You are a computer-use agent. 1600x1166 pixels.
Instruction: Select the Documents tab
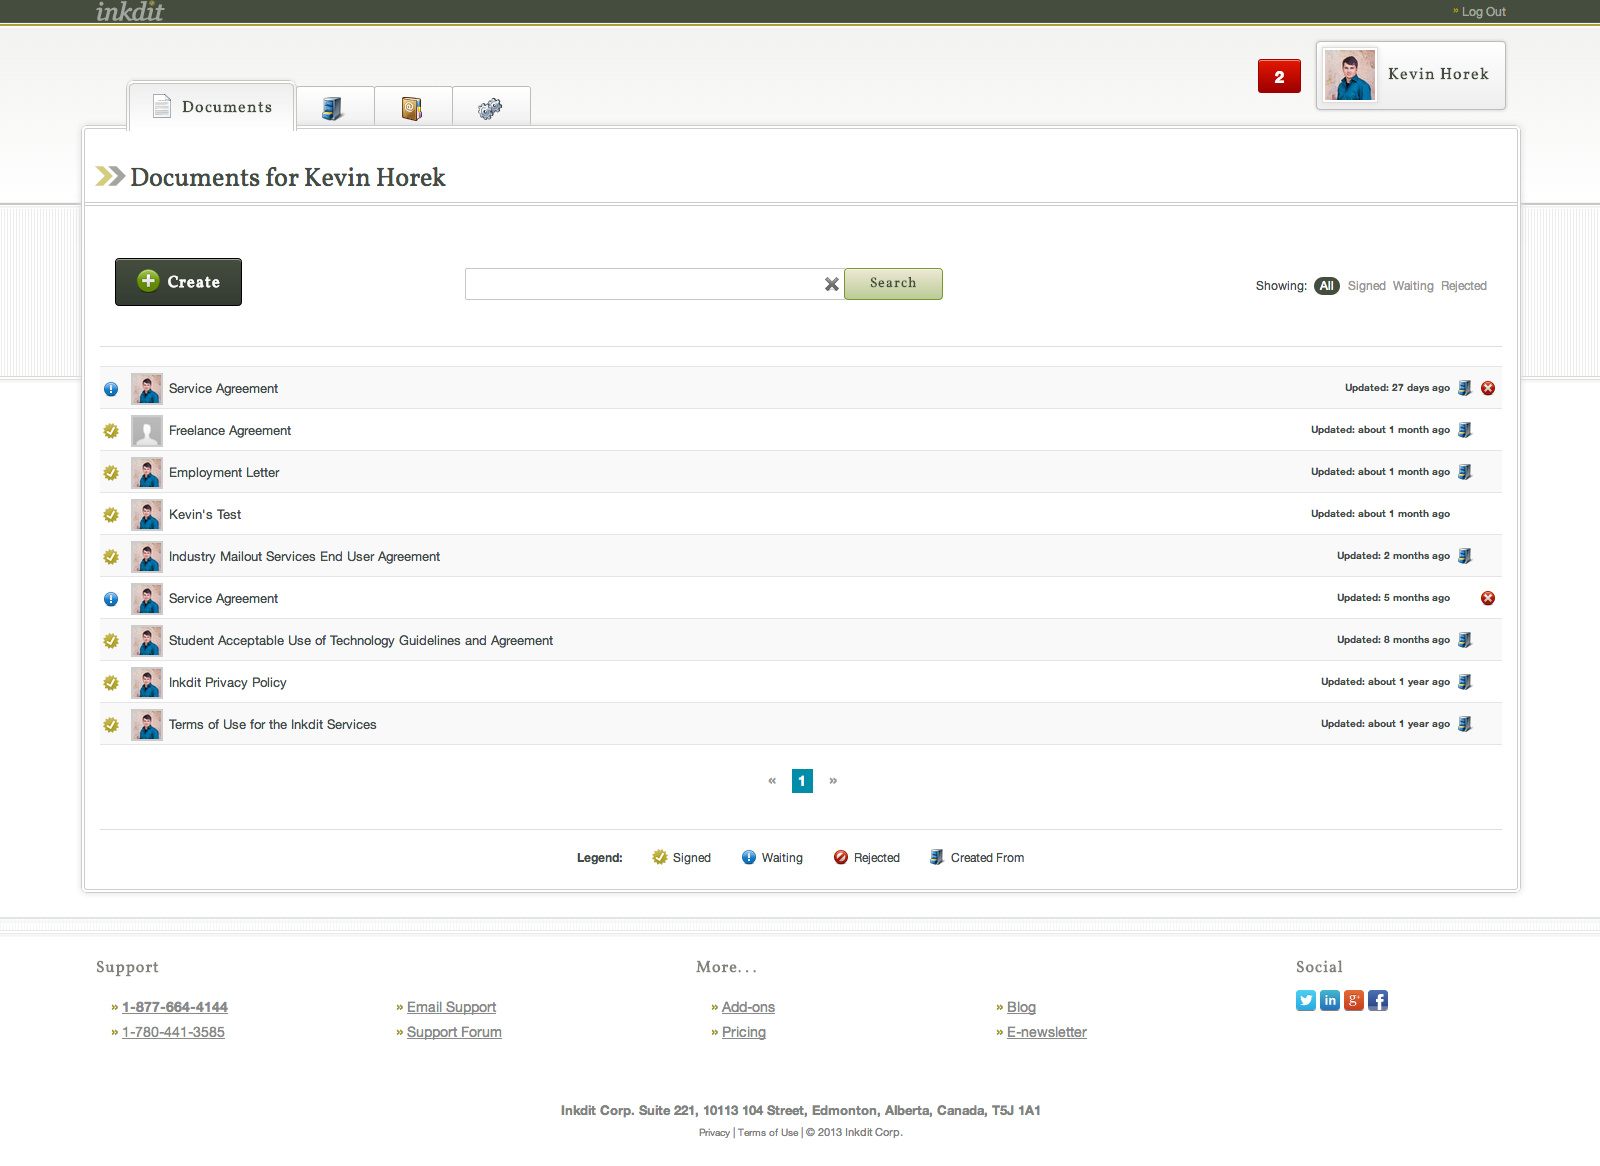pos(211,106)
